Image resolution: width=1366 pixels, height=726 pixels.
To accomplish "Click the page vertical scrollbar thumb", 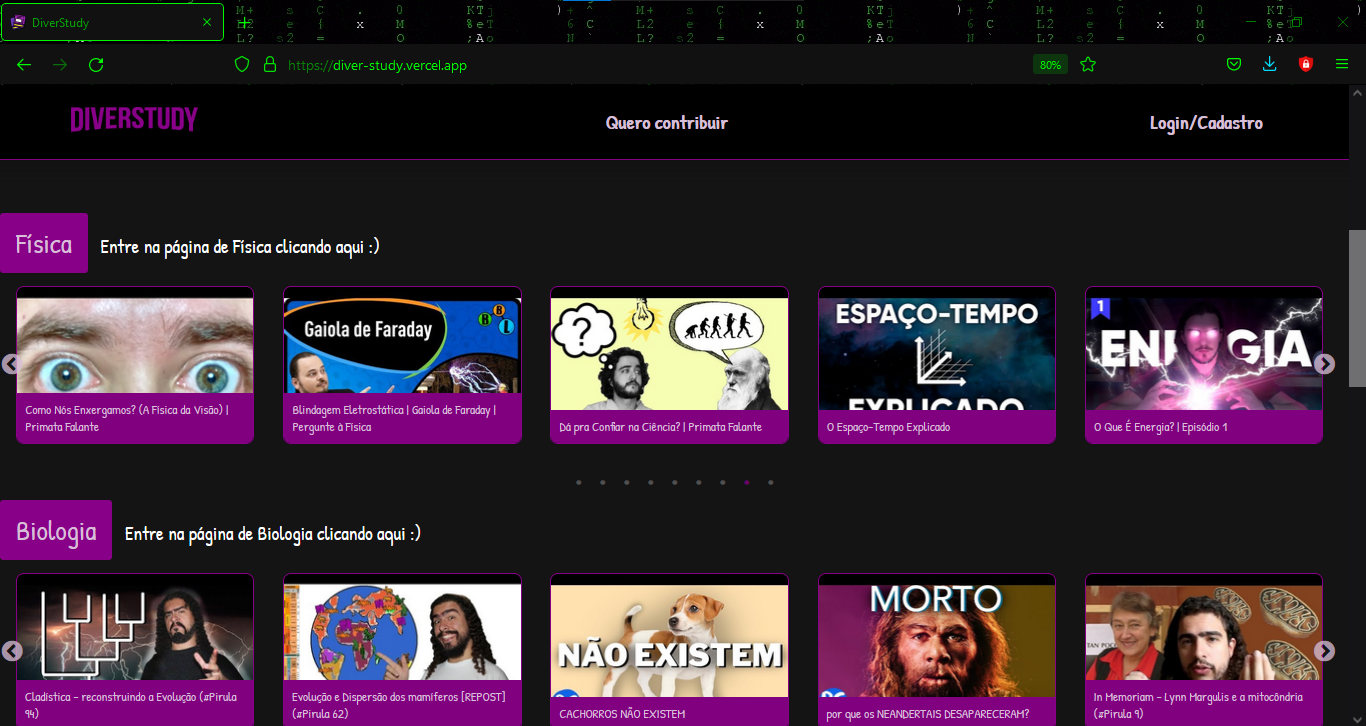I will pyautogui.click(x=1357, y=308).
